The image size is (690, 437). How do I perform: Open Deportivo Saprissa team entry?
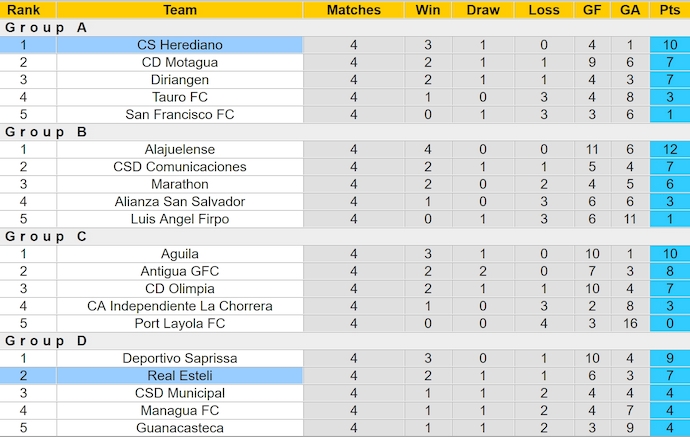coord(180,358)
